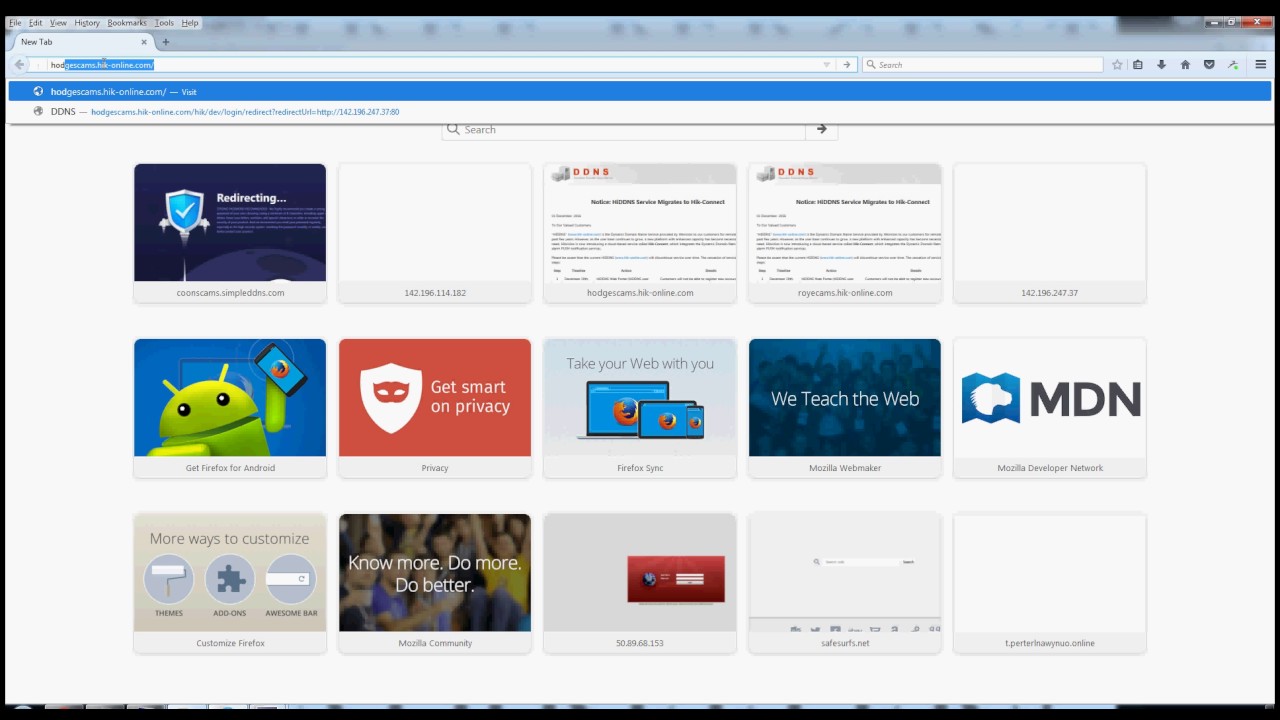This screenshot has height=720, width=1280.
Task: Click the new-tab page search arrow button
Action: (x=821, y=129)
